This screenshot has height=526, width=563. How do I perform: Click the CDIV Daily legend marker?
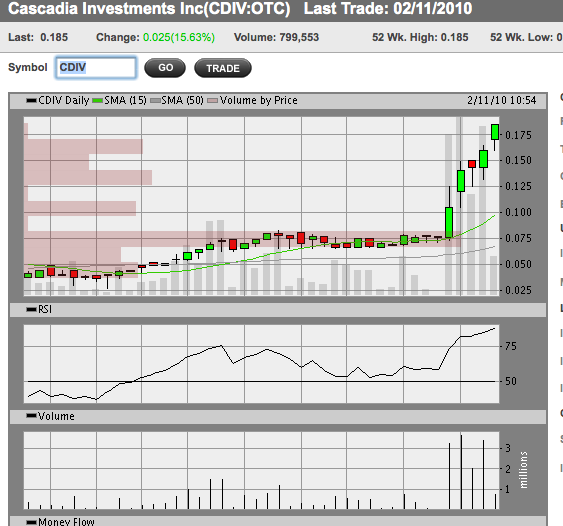click(x=31, y=101)
